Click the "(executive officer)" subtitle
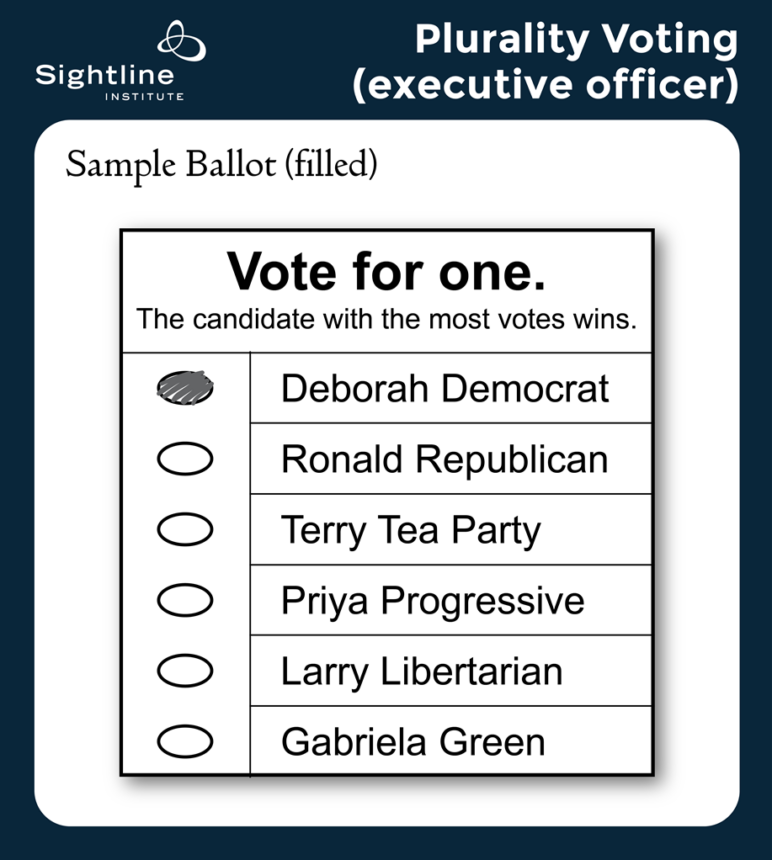Image resolution: width=772 pixels, height=860 pixels. [x=545, y=85]
